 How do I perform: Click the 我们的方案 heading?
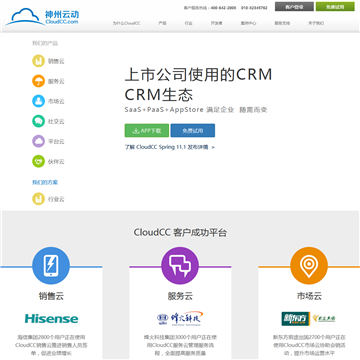tap(45, 182)
